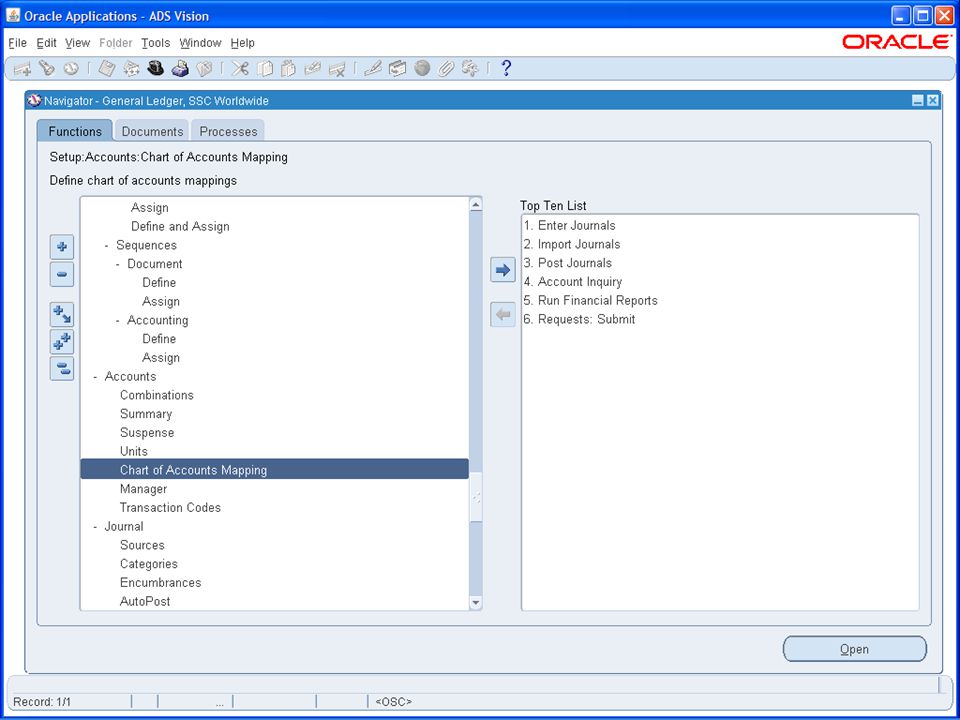The image size is (960, 720).
Task: Show the Navigator via toolbar icon
Action: point(71,69)
